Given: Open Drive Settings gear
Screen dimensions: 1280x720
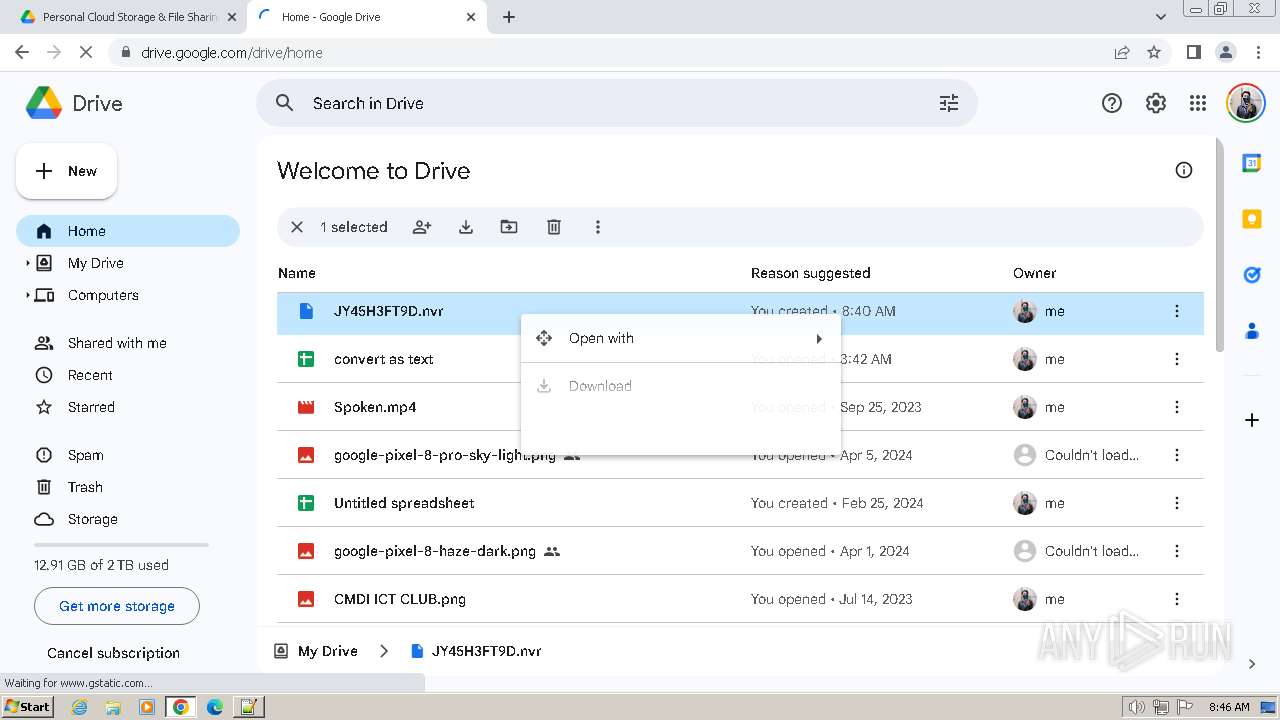Looking at the screenshot, I should click(1156, 103).
